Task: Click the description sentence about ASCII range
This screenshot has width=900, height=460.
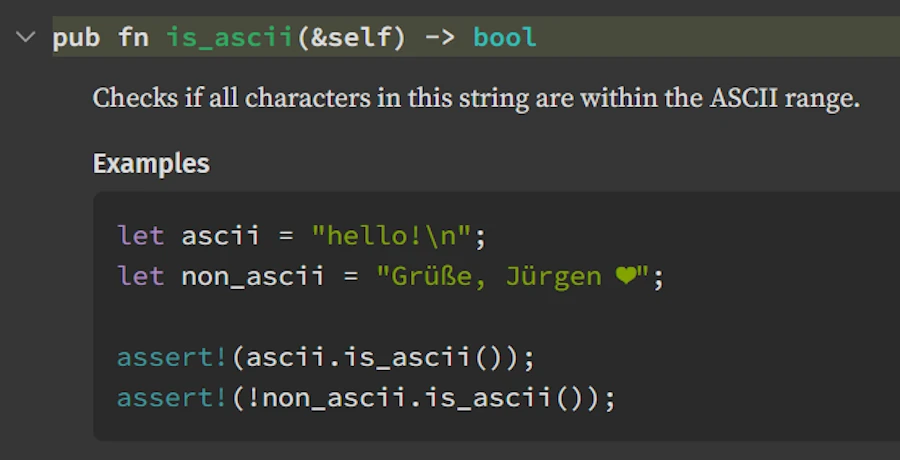Action: tap(476, 99)
